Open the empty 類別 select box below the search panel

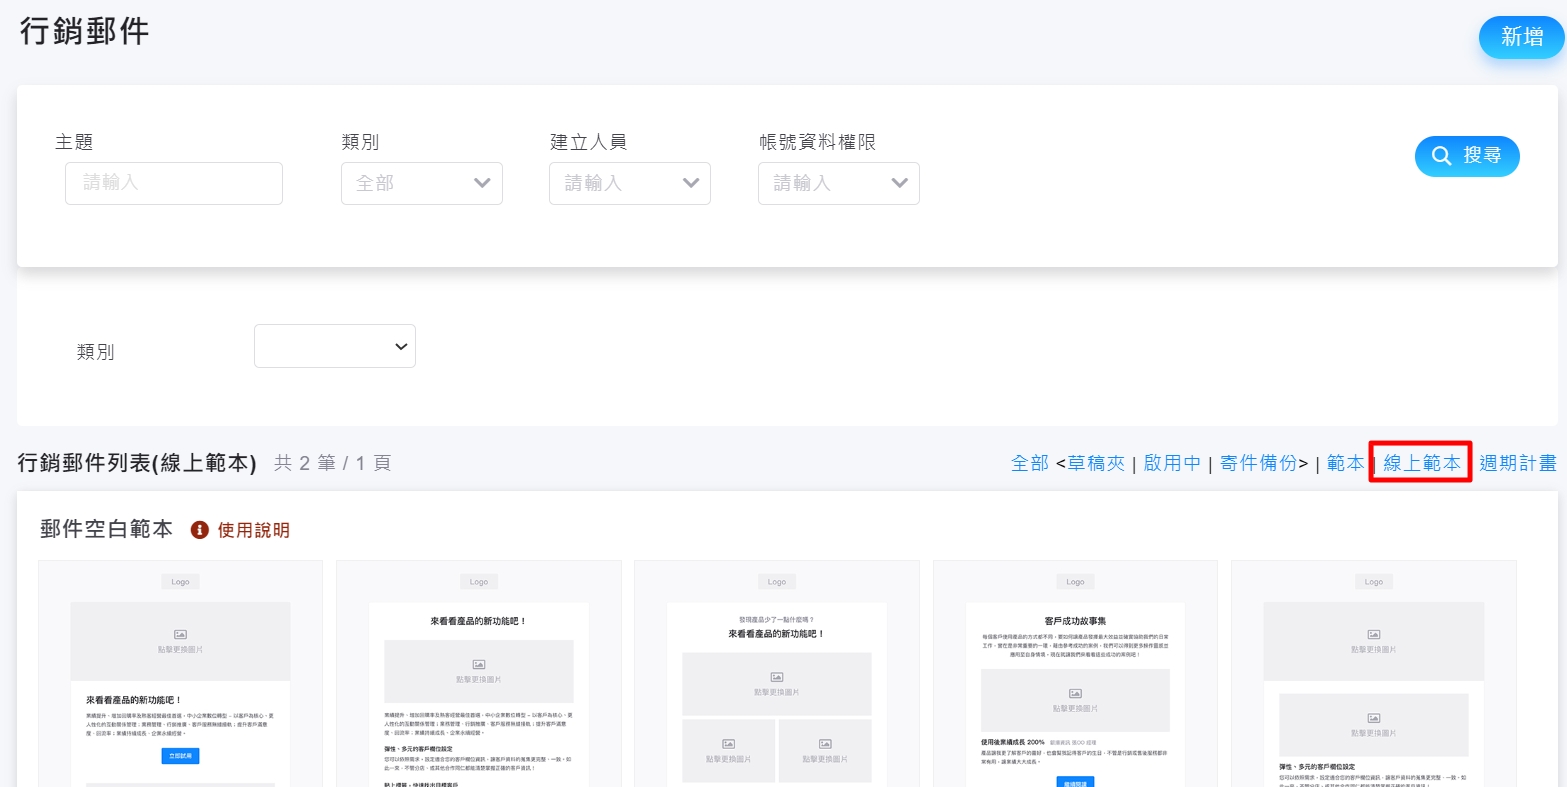335,346
